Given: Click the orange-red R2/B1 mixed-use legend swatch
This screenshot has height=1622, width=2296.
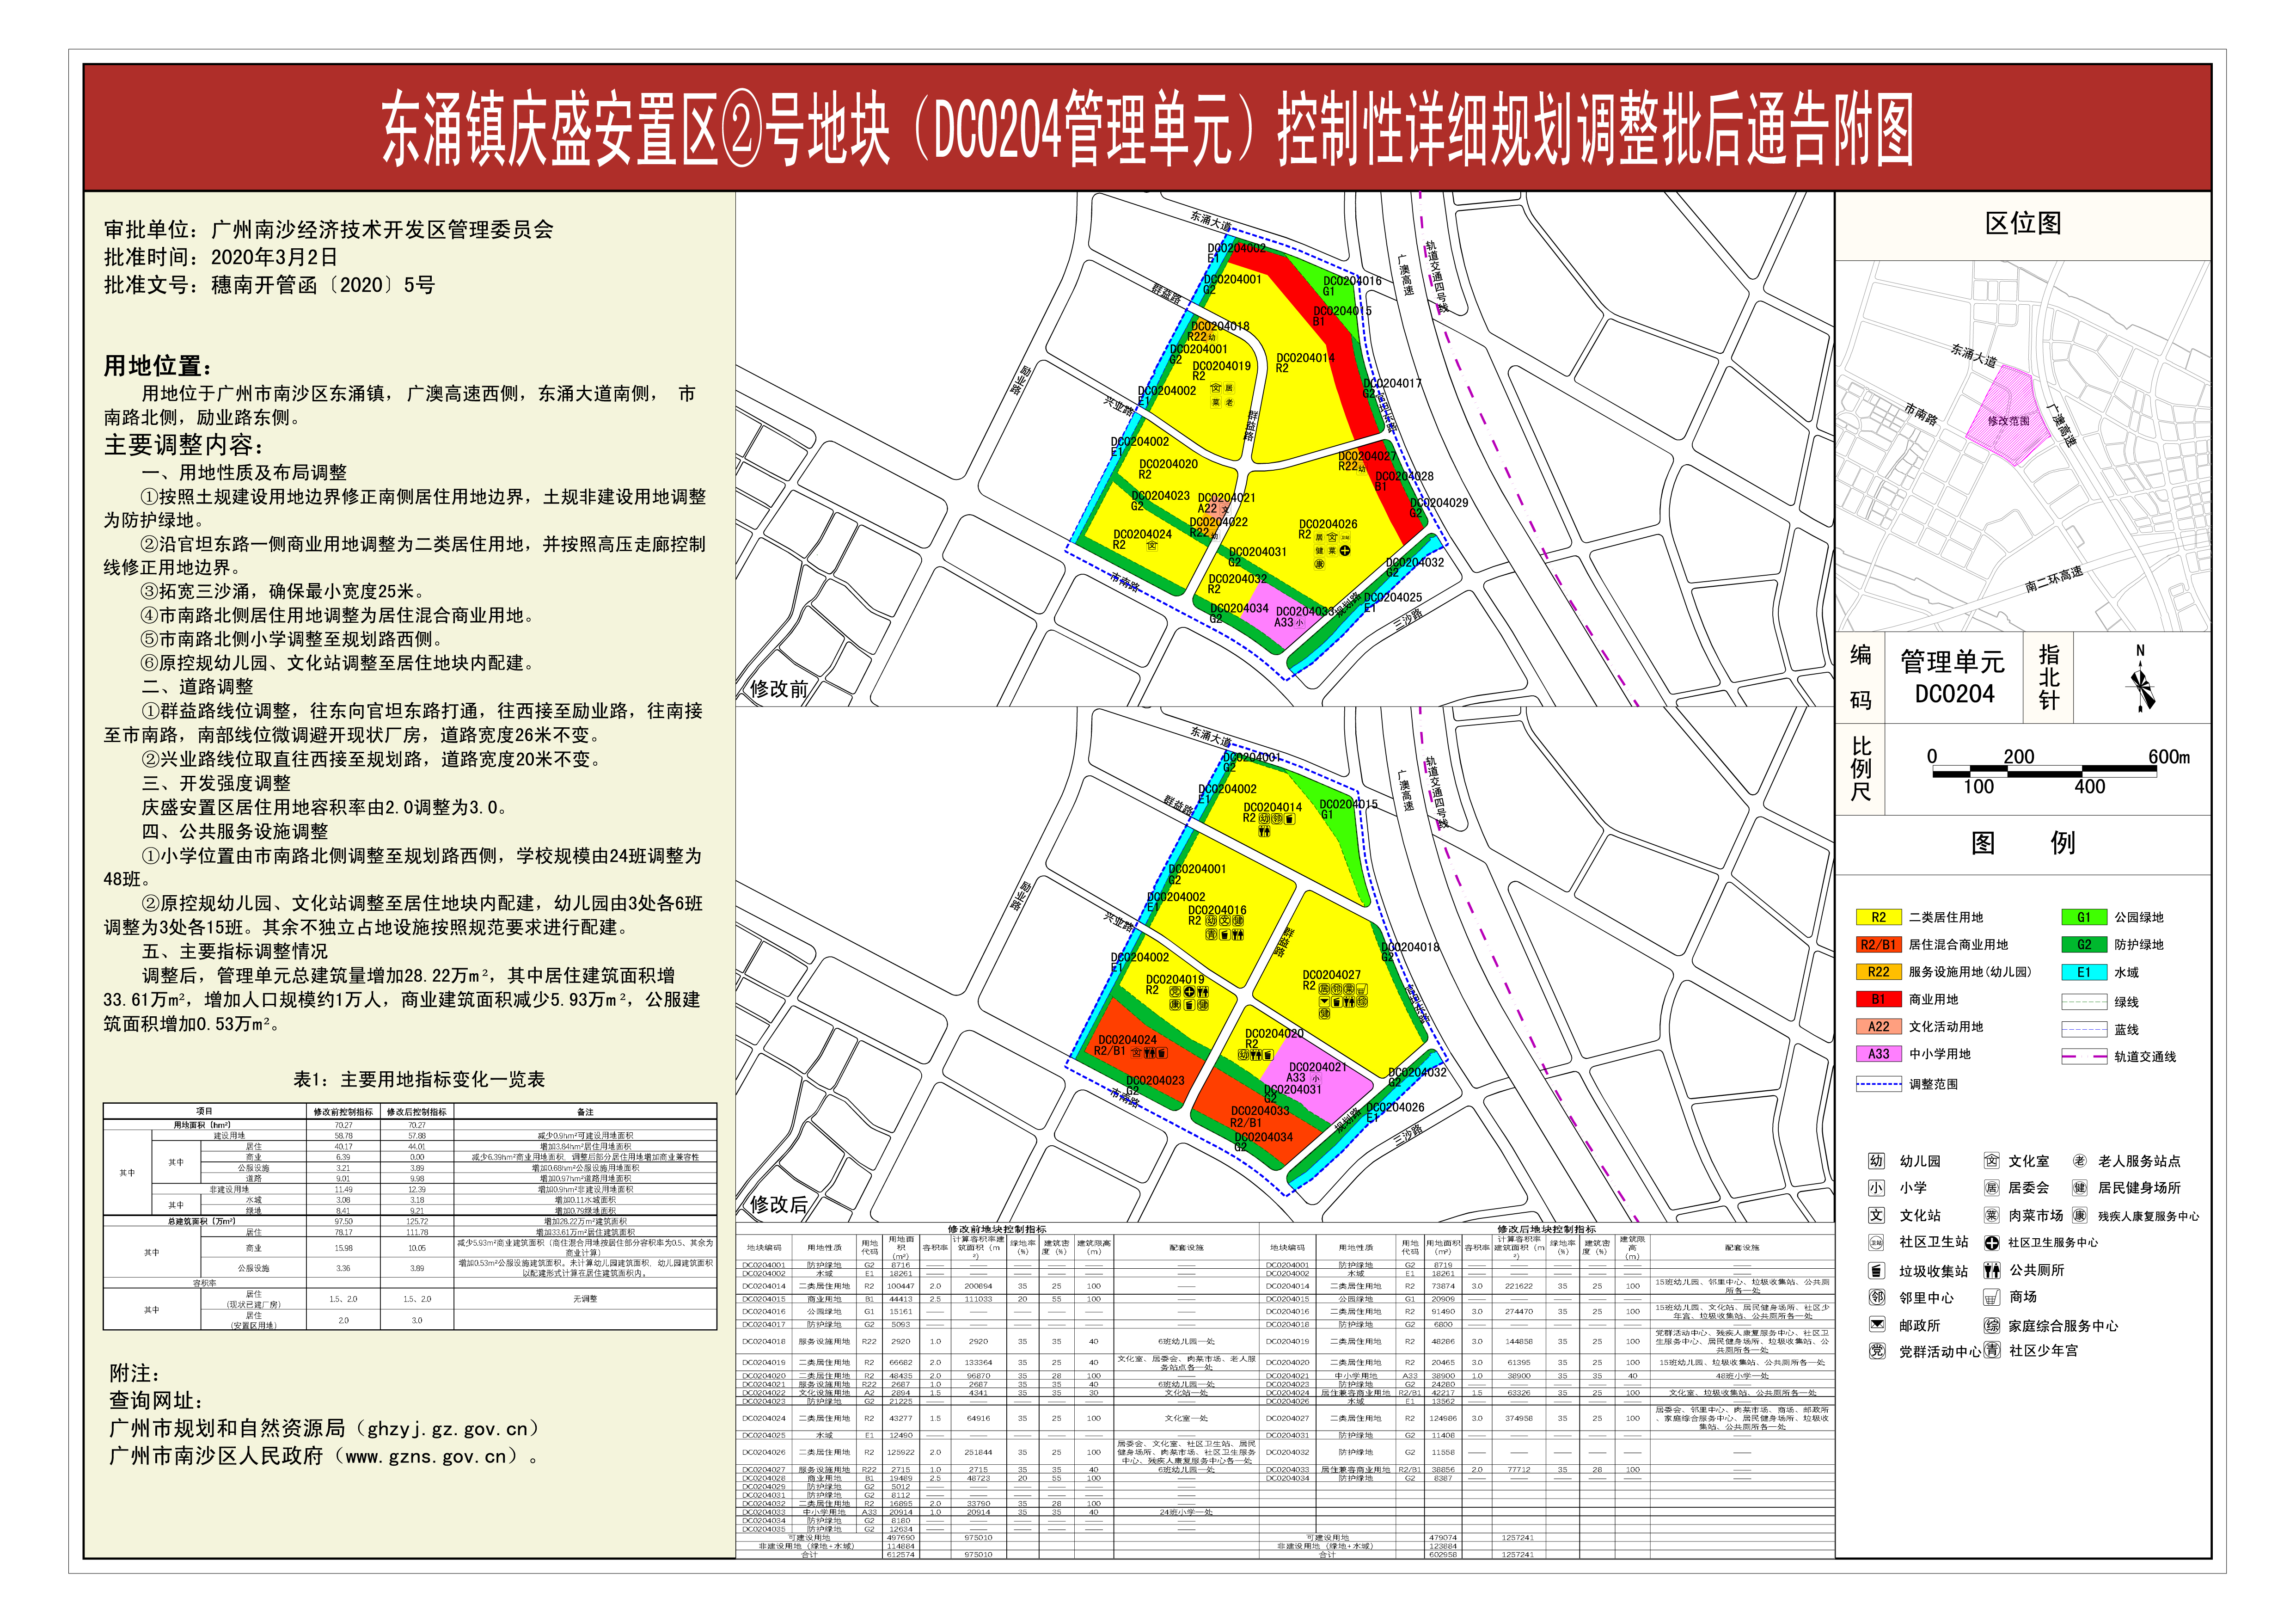Looking at the screenshot, I should pyautogui.click(x=1879, y=944).
